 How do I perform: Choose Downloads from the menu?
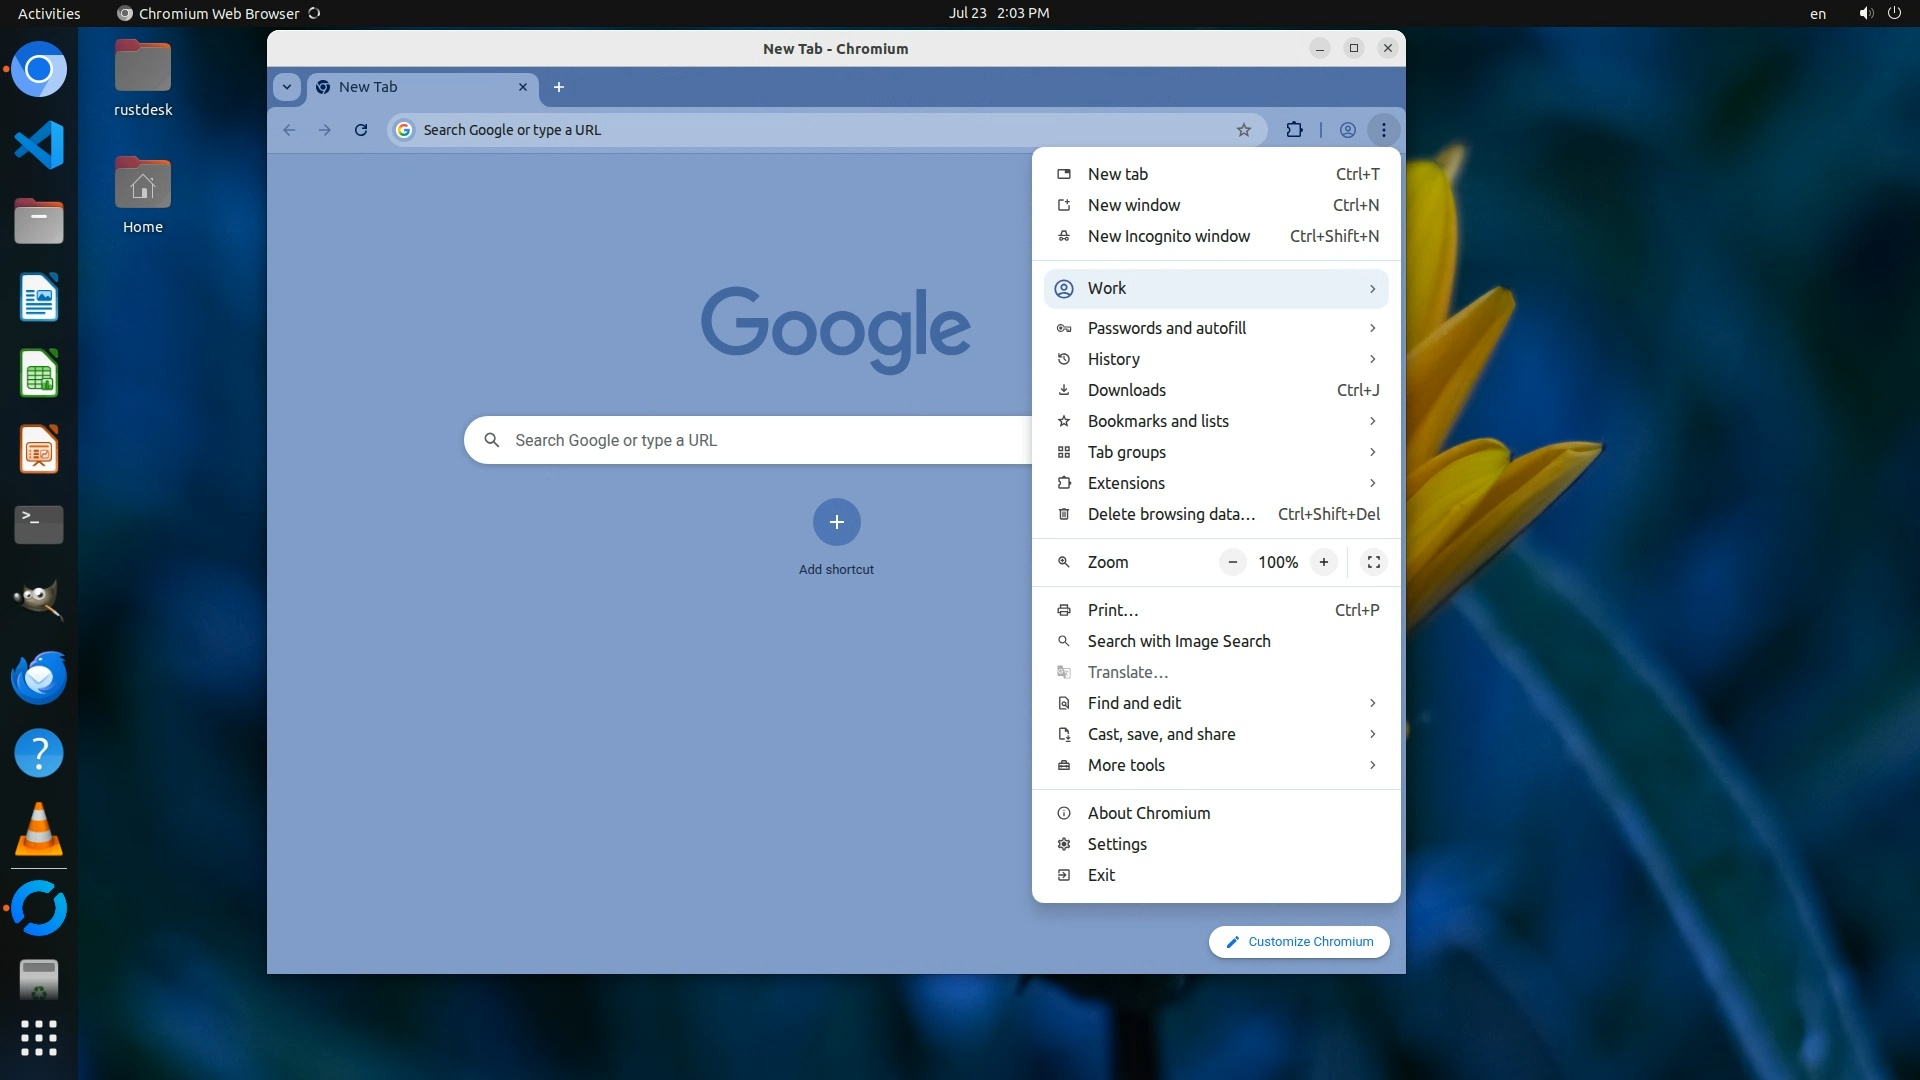click(1126, 390)
